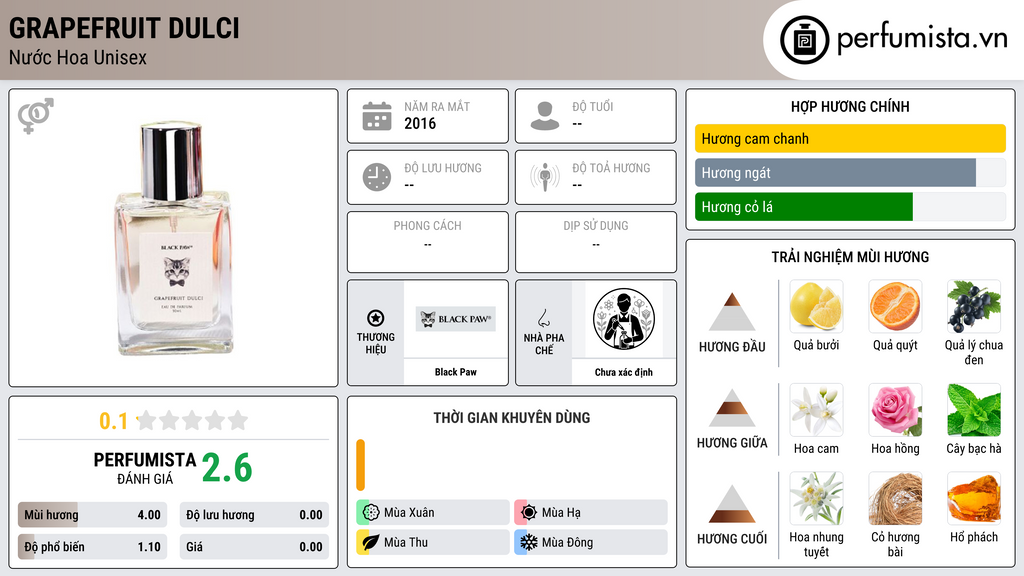
Task: Click the orange bar under Thời gian khuyên dùng
Action: (x=360, y=465)
